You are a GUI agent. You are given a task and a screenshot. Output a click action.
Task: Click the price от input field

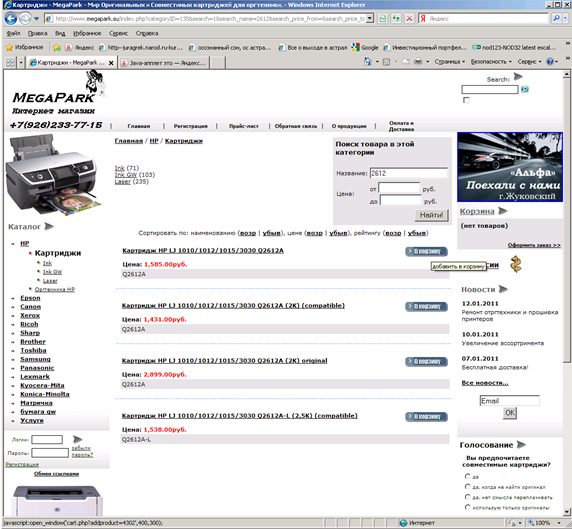[399, 188]
